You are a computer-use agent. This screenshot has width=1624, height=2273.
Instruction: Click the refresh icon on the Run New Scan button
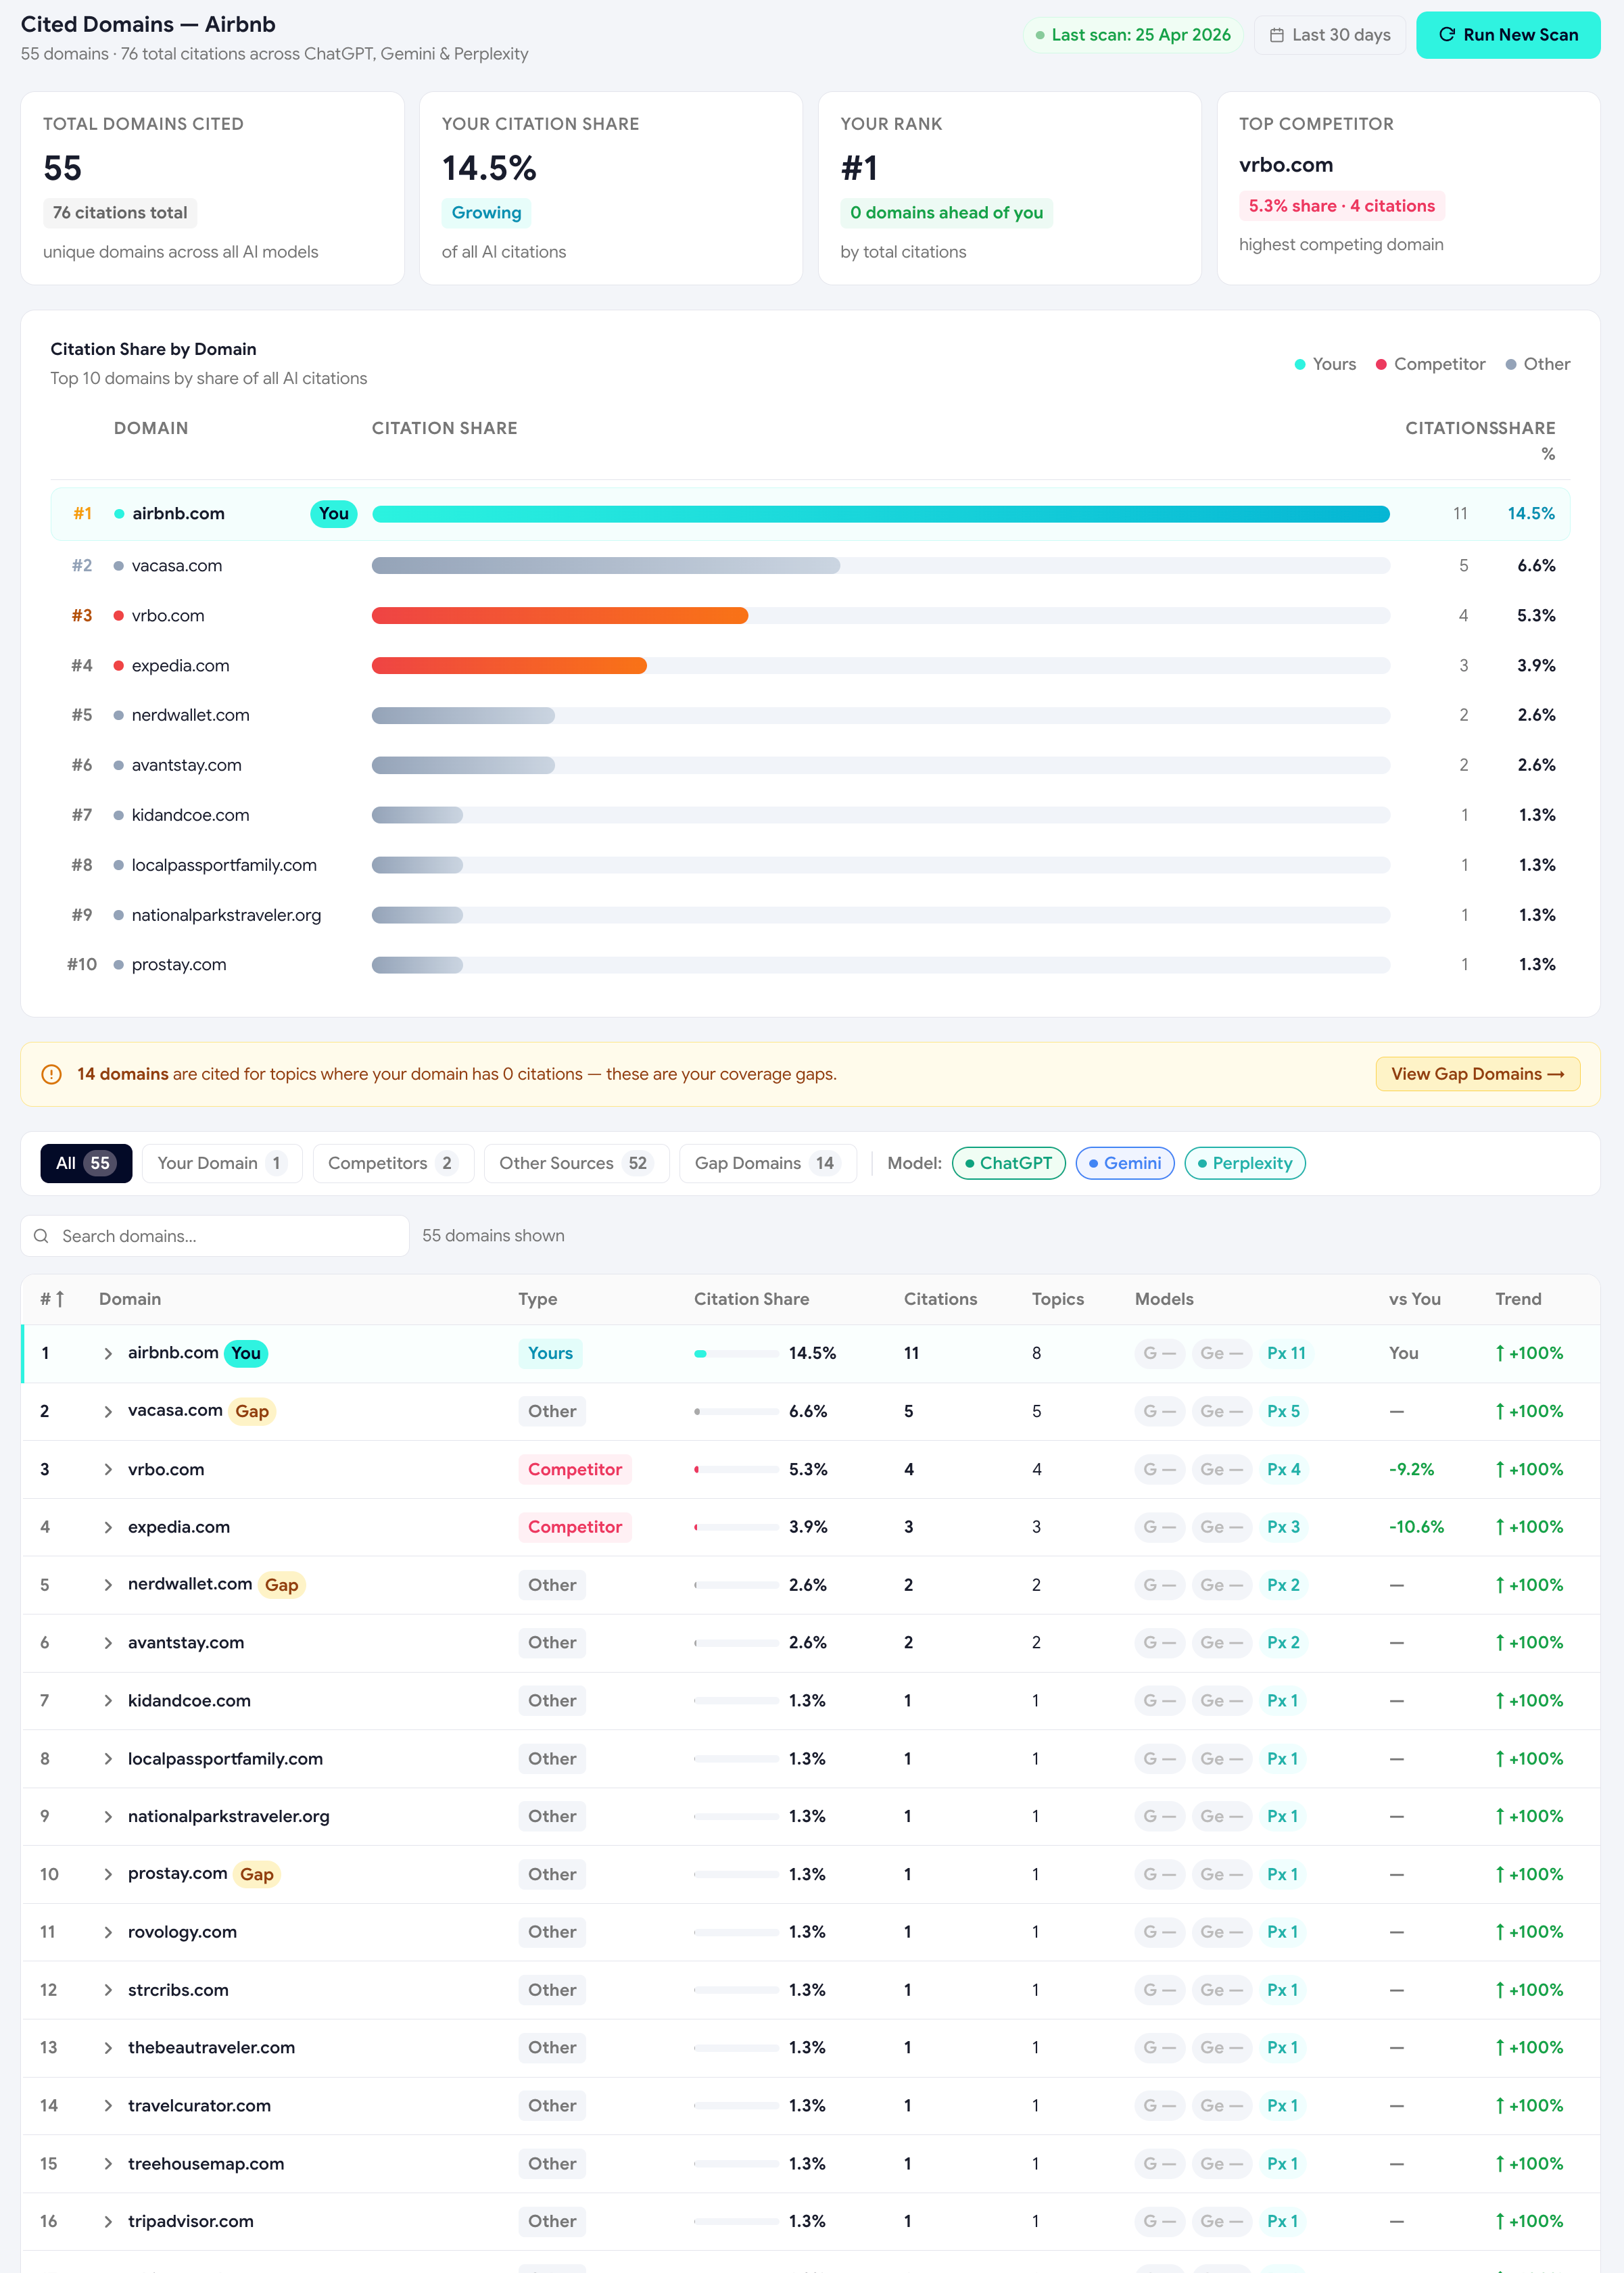coord(1446,35)
